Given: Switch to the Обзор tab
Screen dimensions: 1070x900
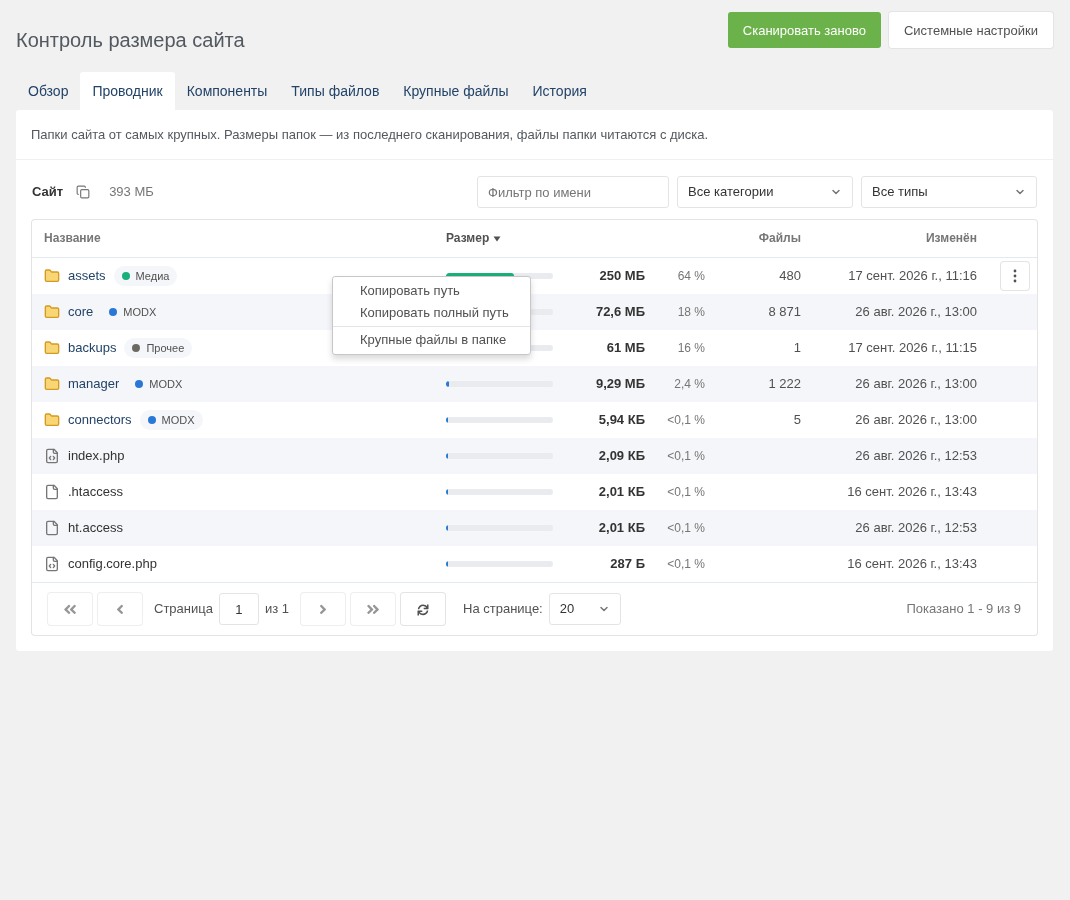Looking at the screenshot, I should [48, 91].
